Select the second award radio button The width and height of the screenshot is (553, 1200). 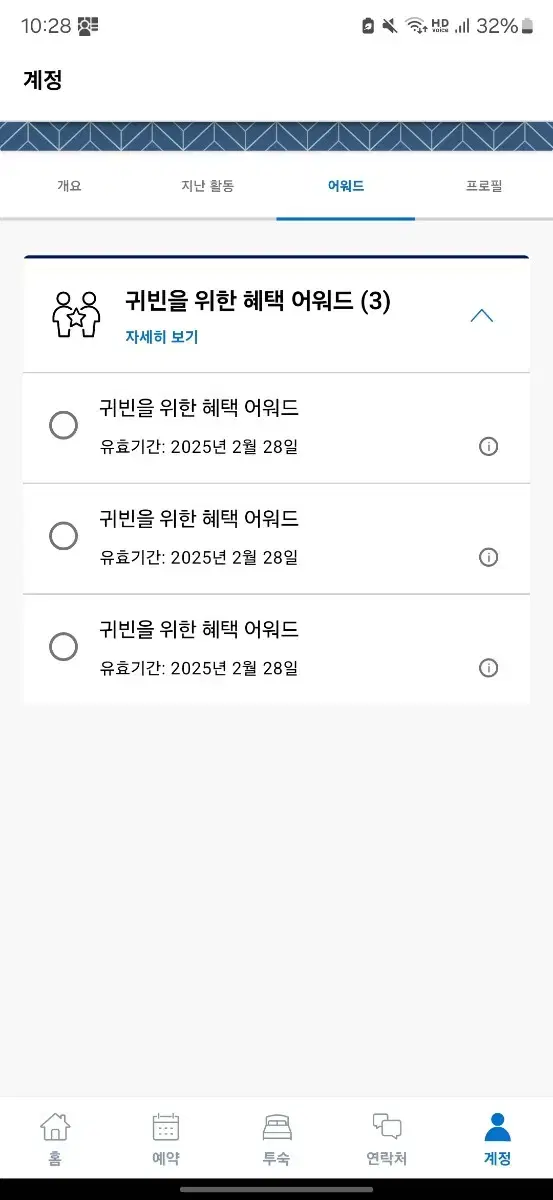pos(63,536)
